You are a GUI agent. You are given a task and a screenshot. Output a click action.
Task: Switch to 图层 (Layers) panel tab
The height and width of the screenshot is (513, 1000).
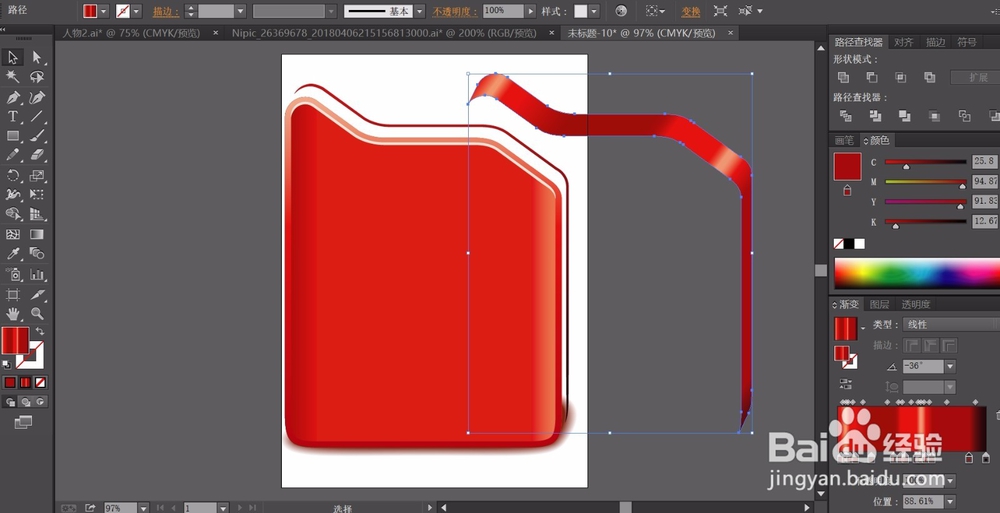click(879, 304)
